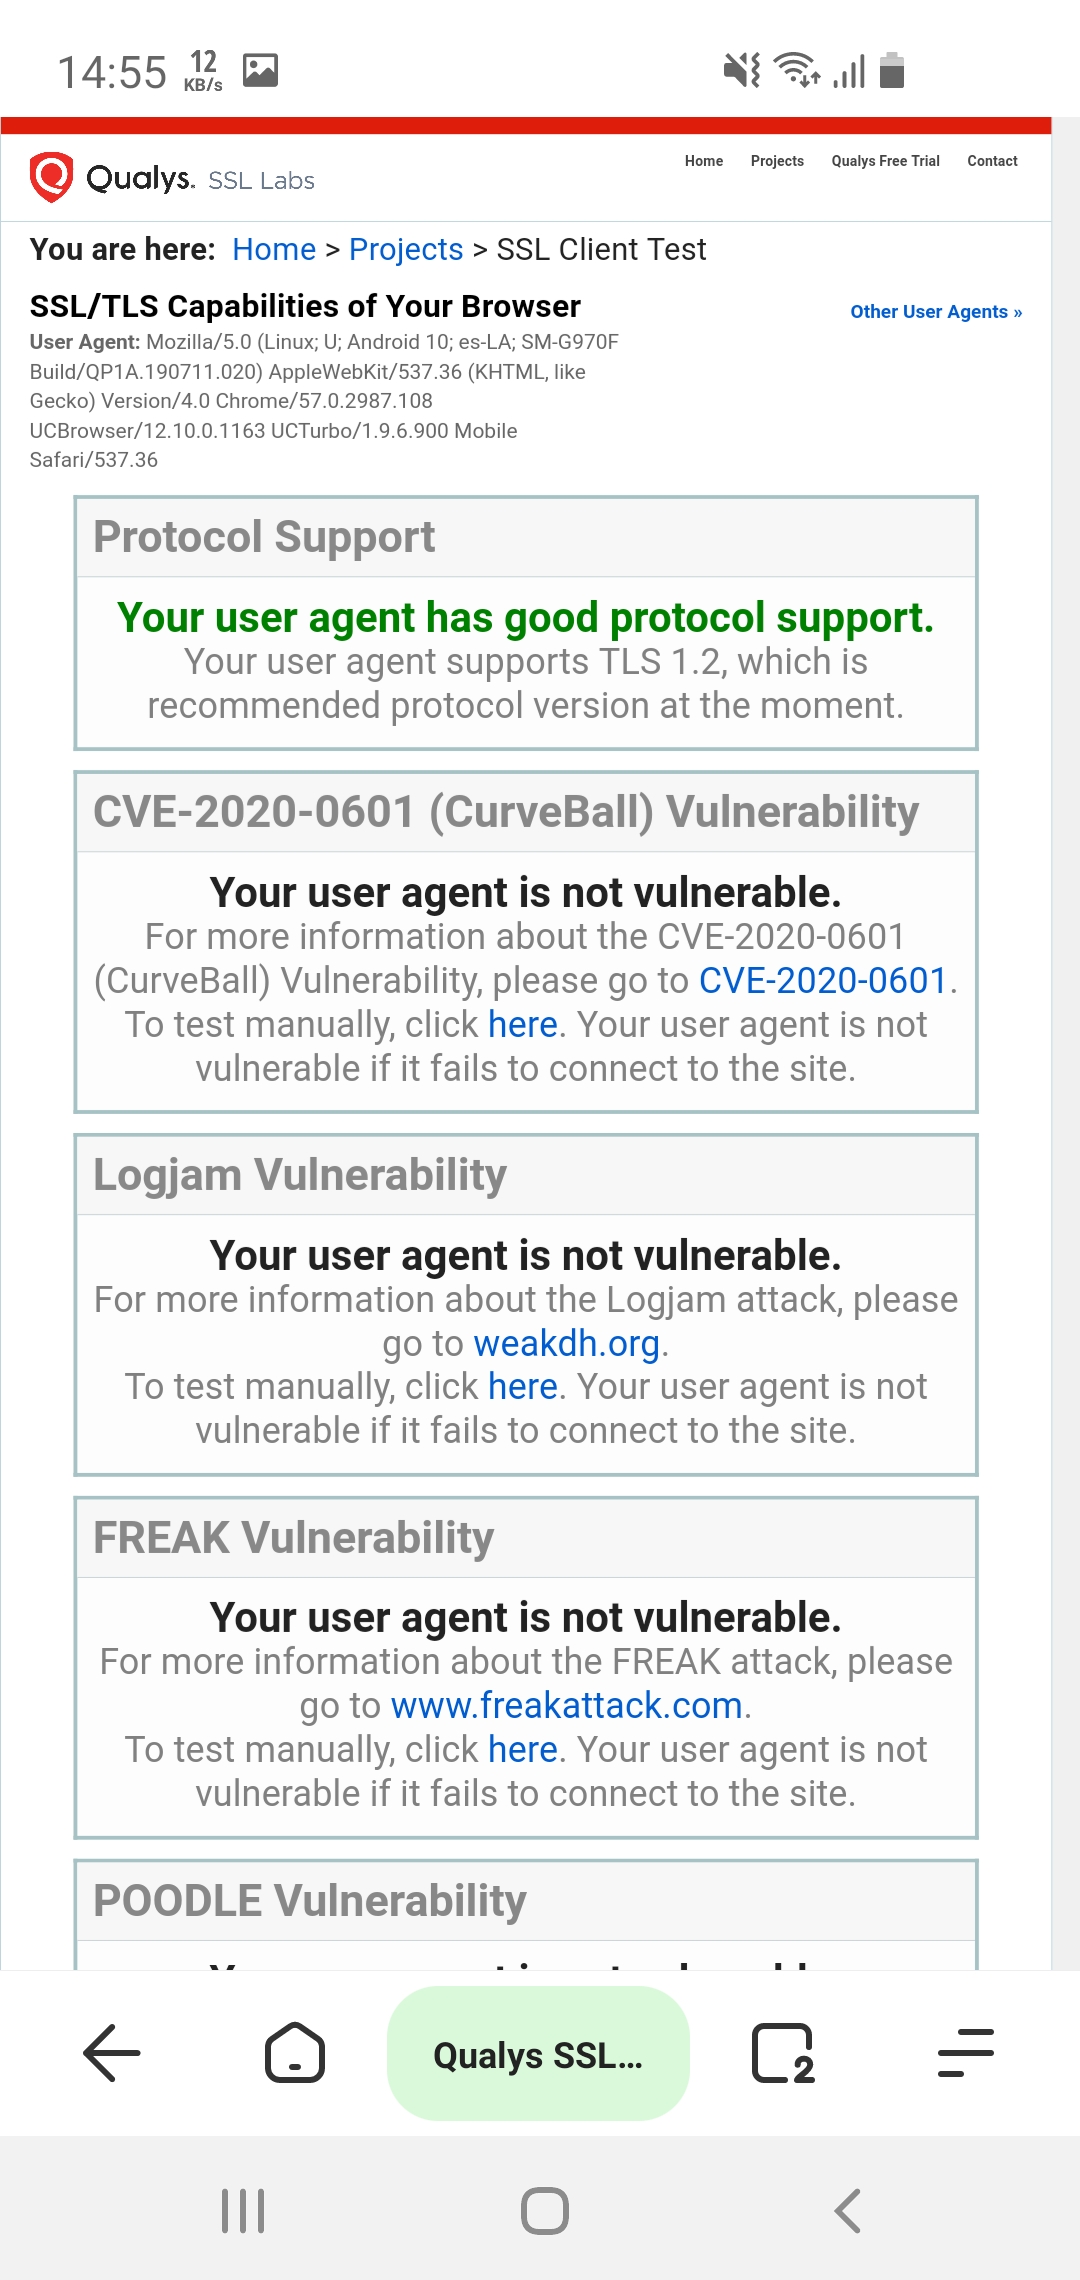Viewport: 1080px width, 2280px height.
Task: Open Other User Agents link
Action: [936, 312]
